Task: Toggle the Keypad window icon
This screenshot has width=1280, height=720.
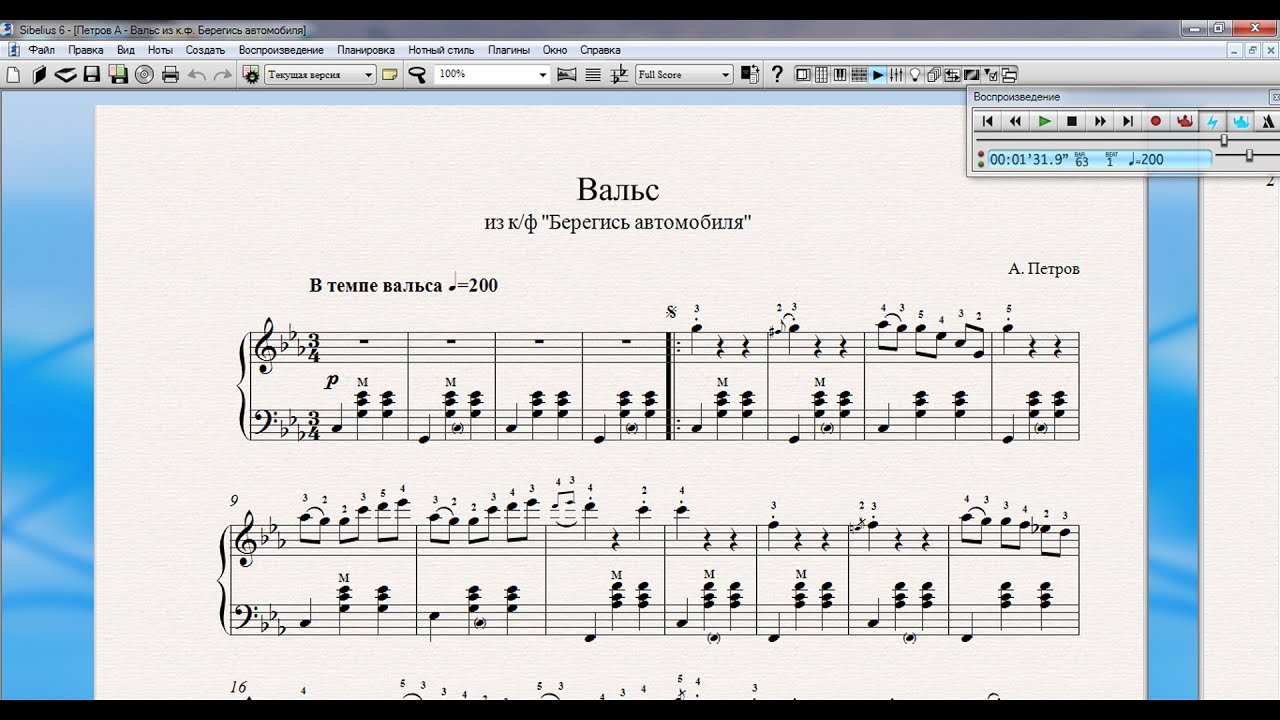Action: (x=821, y=74)
